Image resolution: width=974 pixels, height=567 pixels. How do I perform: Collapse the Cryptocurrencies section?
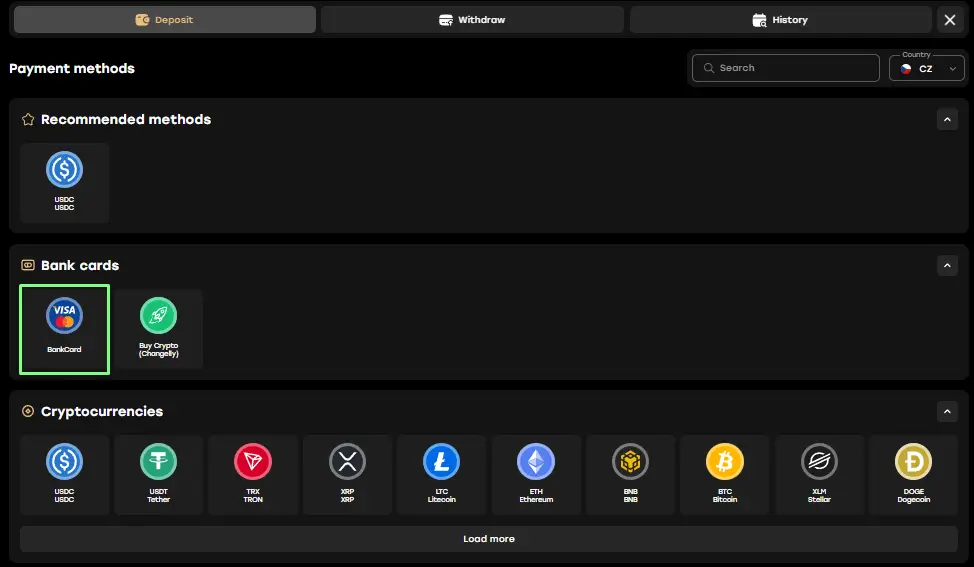coord(947,411)
